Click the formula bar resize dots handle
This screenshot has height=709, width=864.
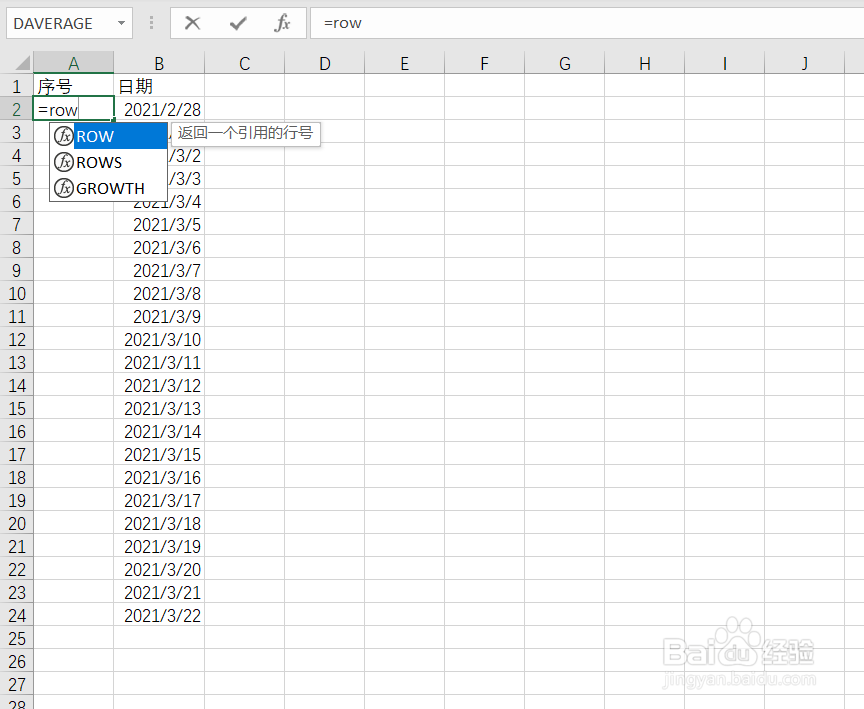(x=151, y=23)
